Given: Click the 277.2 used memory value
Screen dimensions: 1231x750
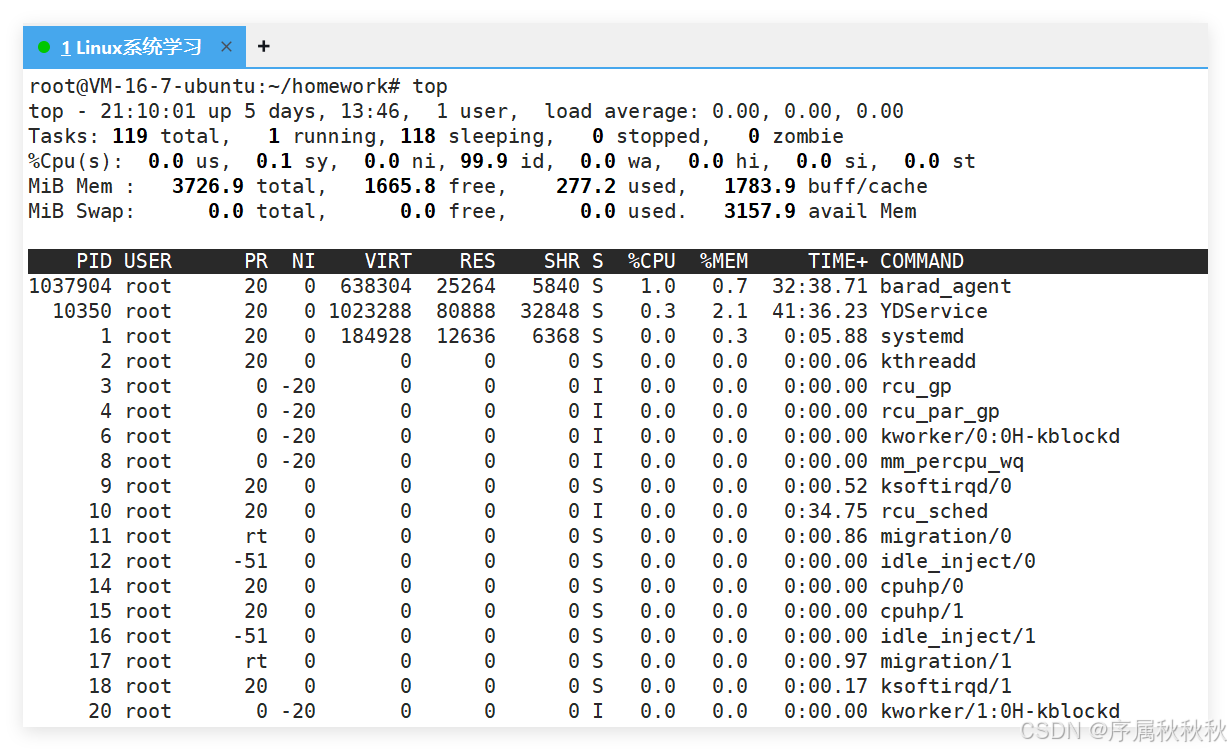Looking at the screenshot, I should [586, 186].
